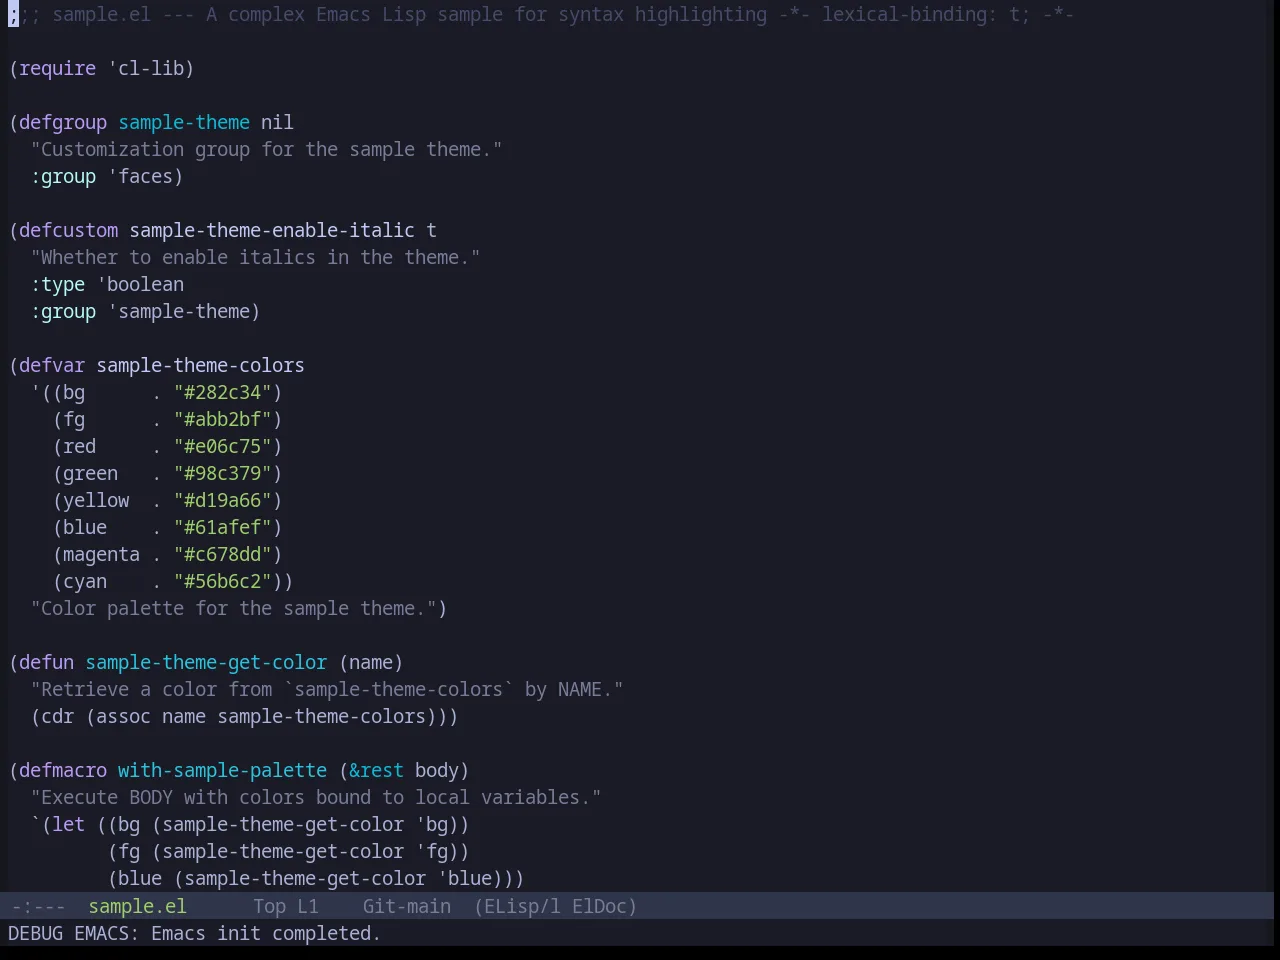The image size is (1280, 960).
Task: Click the ElDoc minor mode indicator
Action: tap(599, 906)
